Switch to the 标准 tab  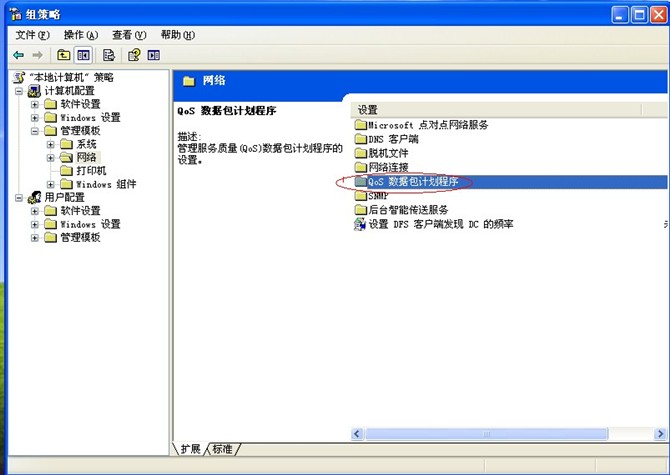[x=223, y=450]
